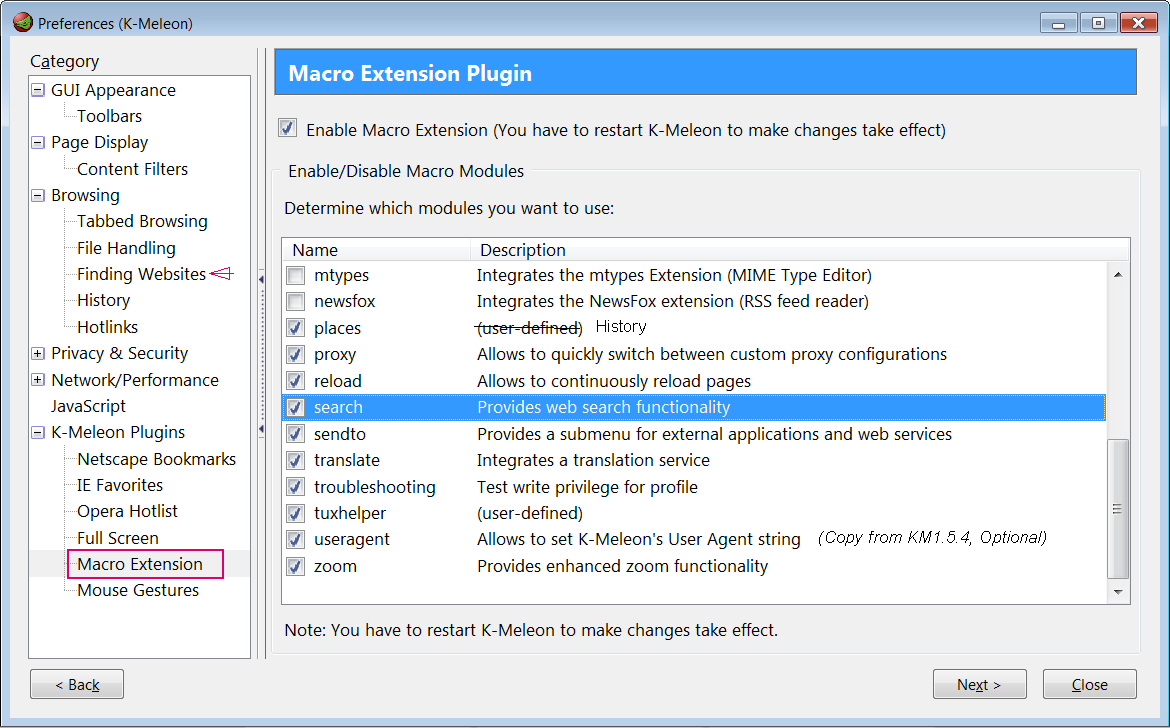
Task: Open the Tabbed Browsing category
Action: pyautogui.click(x=142, y=221)
